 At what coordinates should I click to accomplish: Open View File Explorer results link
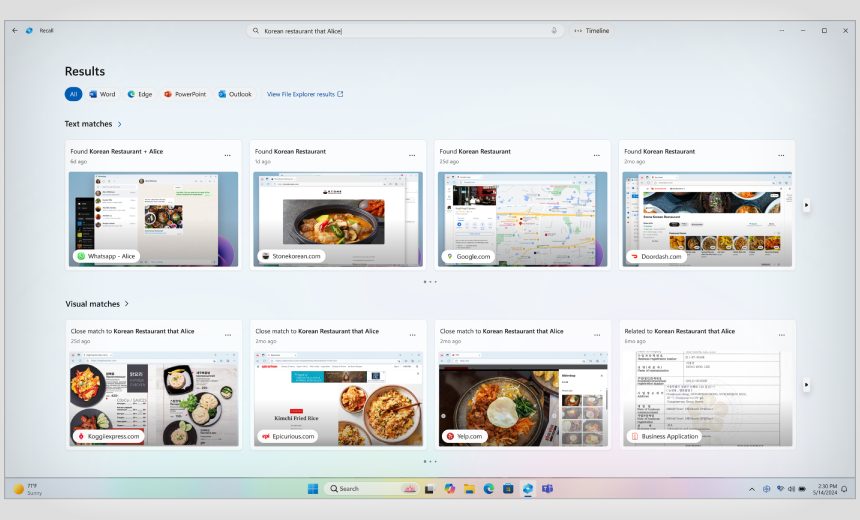click(305, 94)
